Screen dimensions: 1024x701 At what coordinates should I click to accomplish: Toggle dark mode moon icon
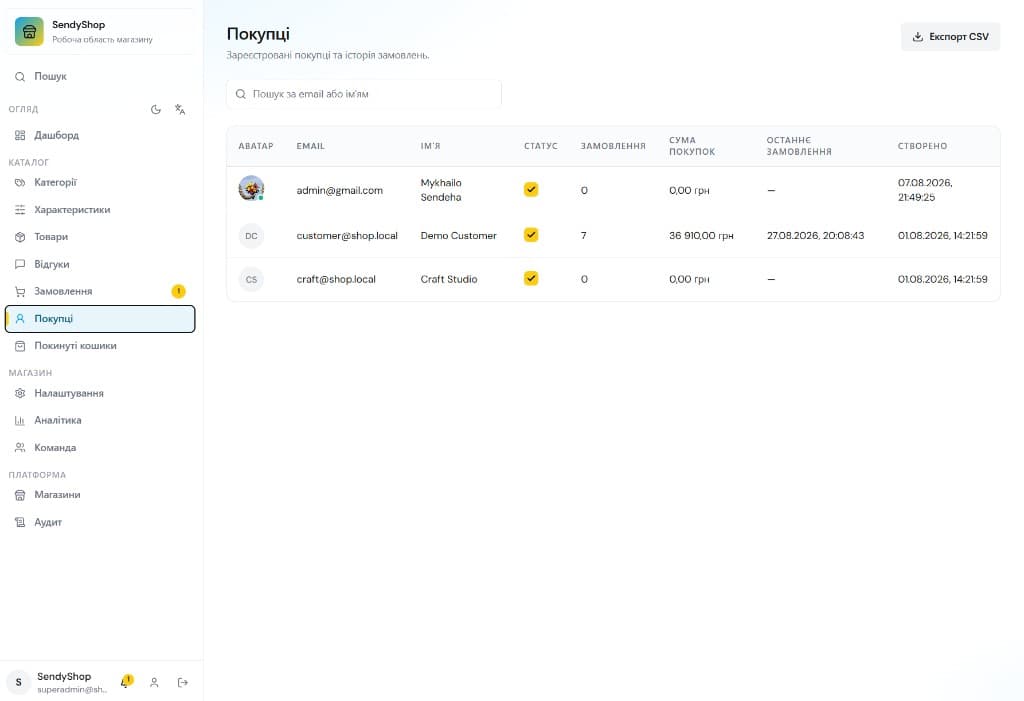pos(155,110)
